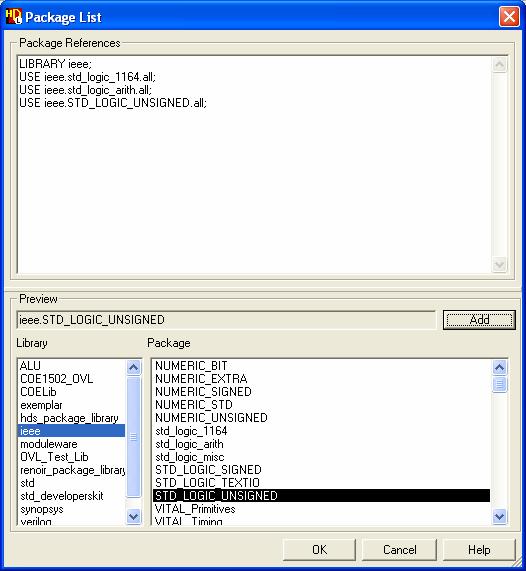Select the synopsys library entry
Image resolution: width=526 pixels, height=571 pixels.
click(x=42, y=509)
